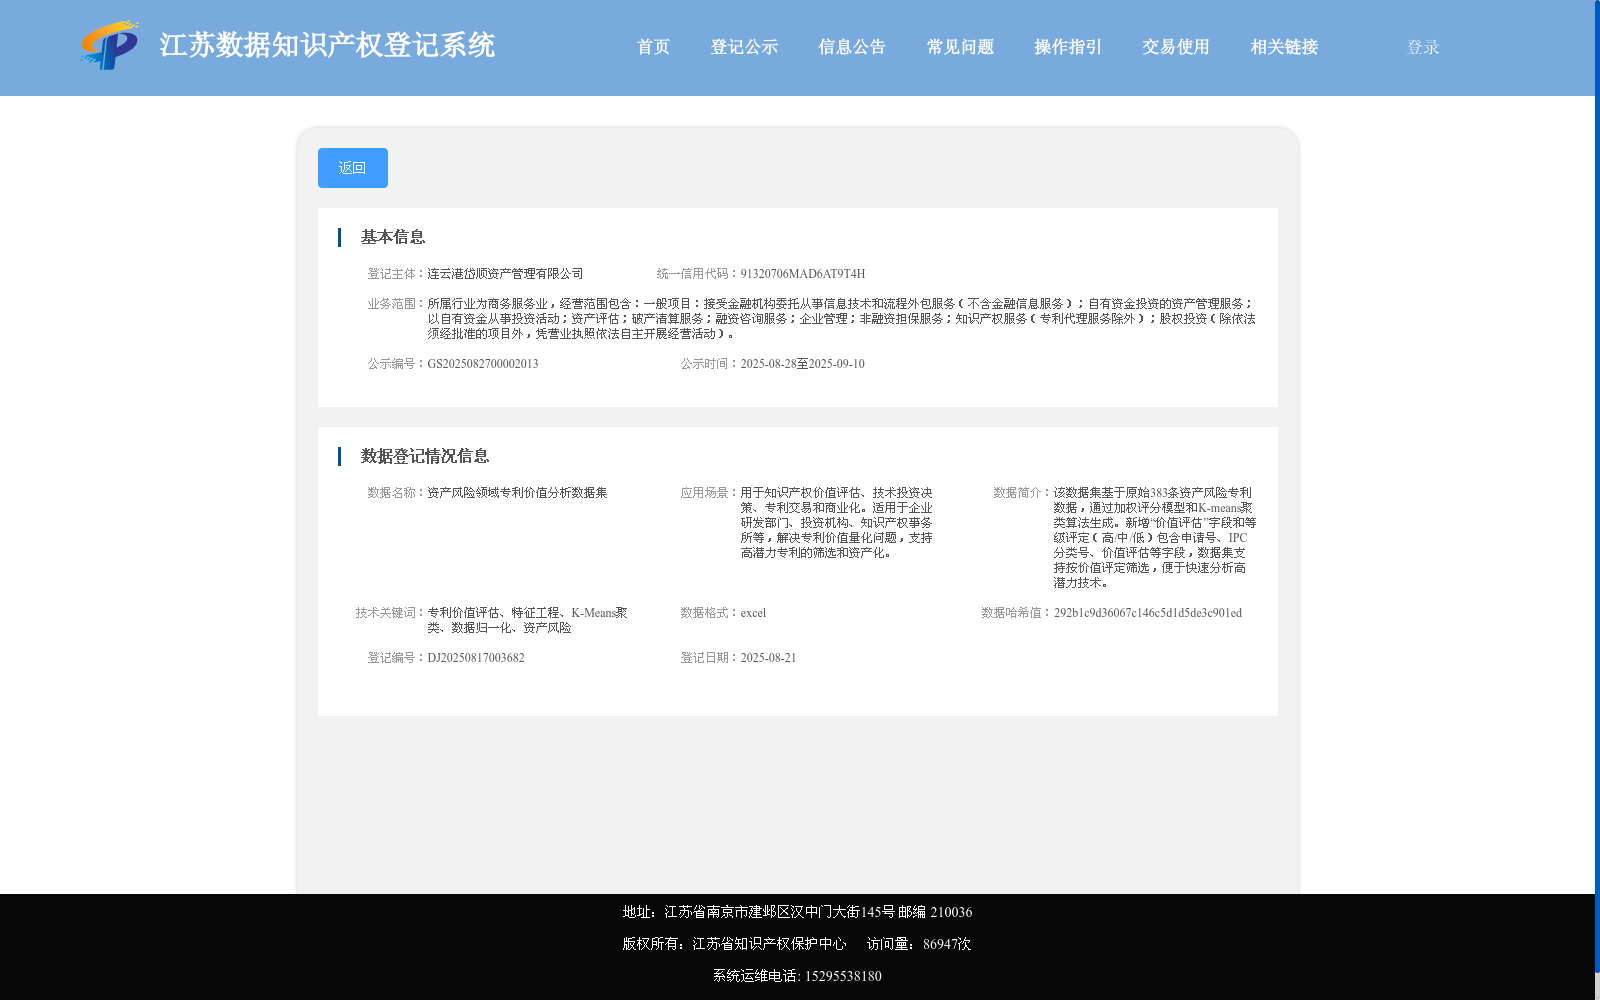The width and height of the screenshot is (1600, 1000).
Task: Click the system logo icon
Action: click(109, 45)
